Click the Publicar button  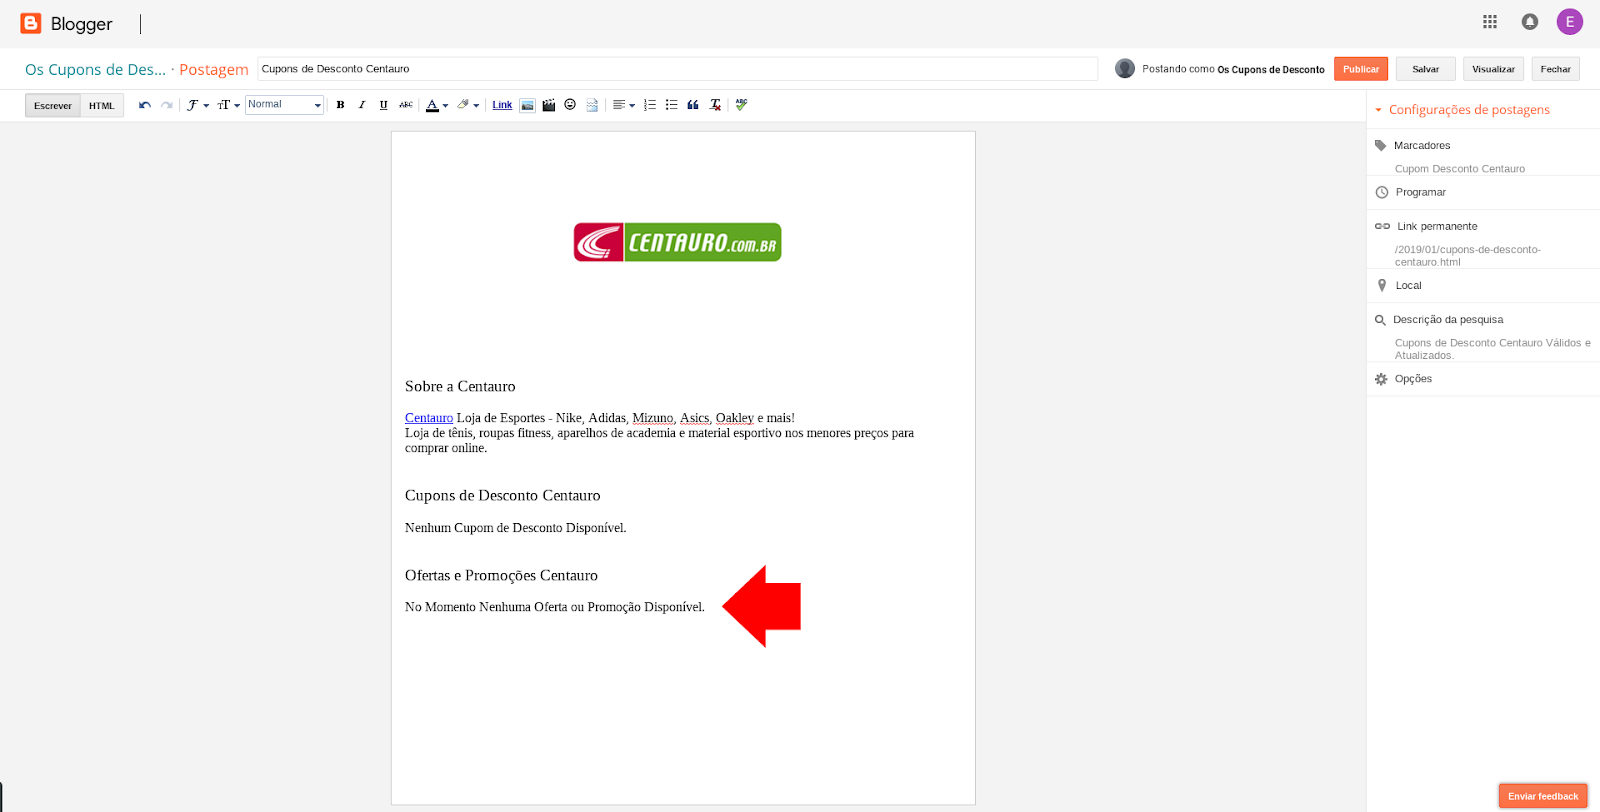click(x=1361, y=69)
